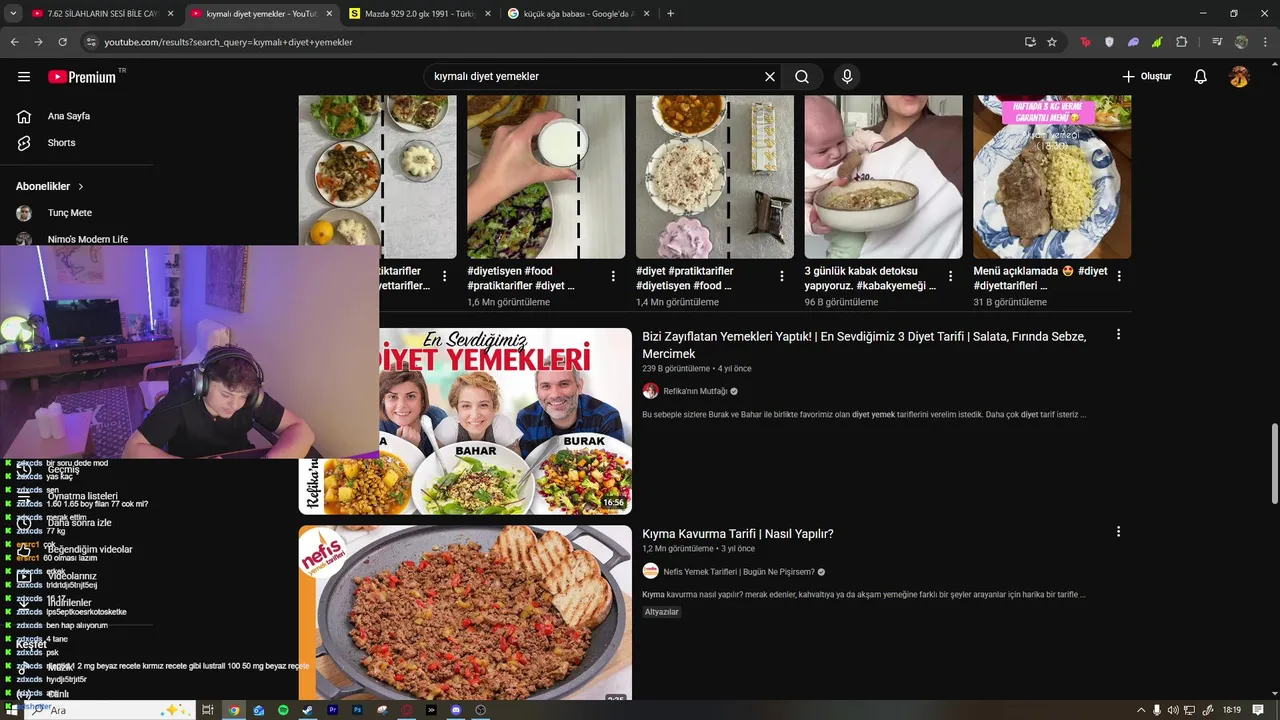Image resolution: width=1280 pixels, height=720 pixels.
Task: Expand the Abonelikler section chevron
Action: click(81, 187)
